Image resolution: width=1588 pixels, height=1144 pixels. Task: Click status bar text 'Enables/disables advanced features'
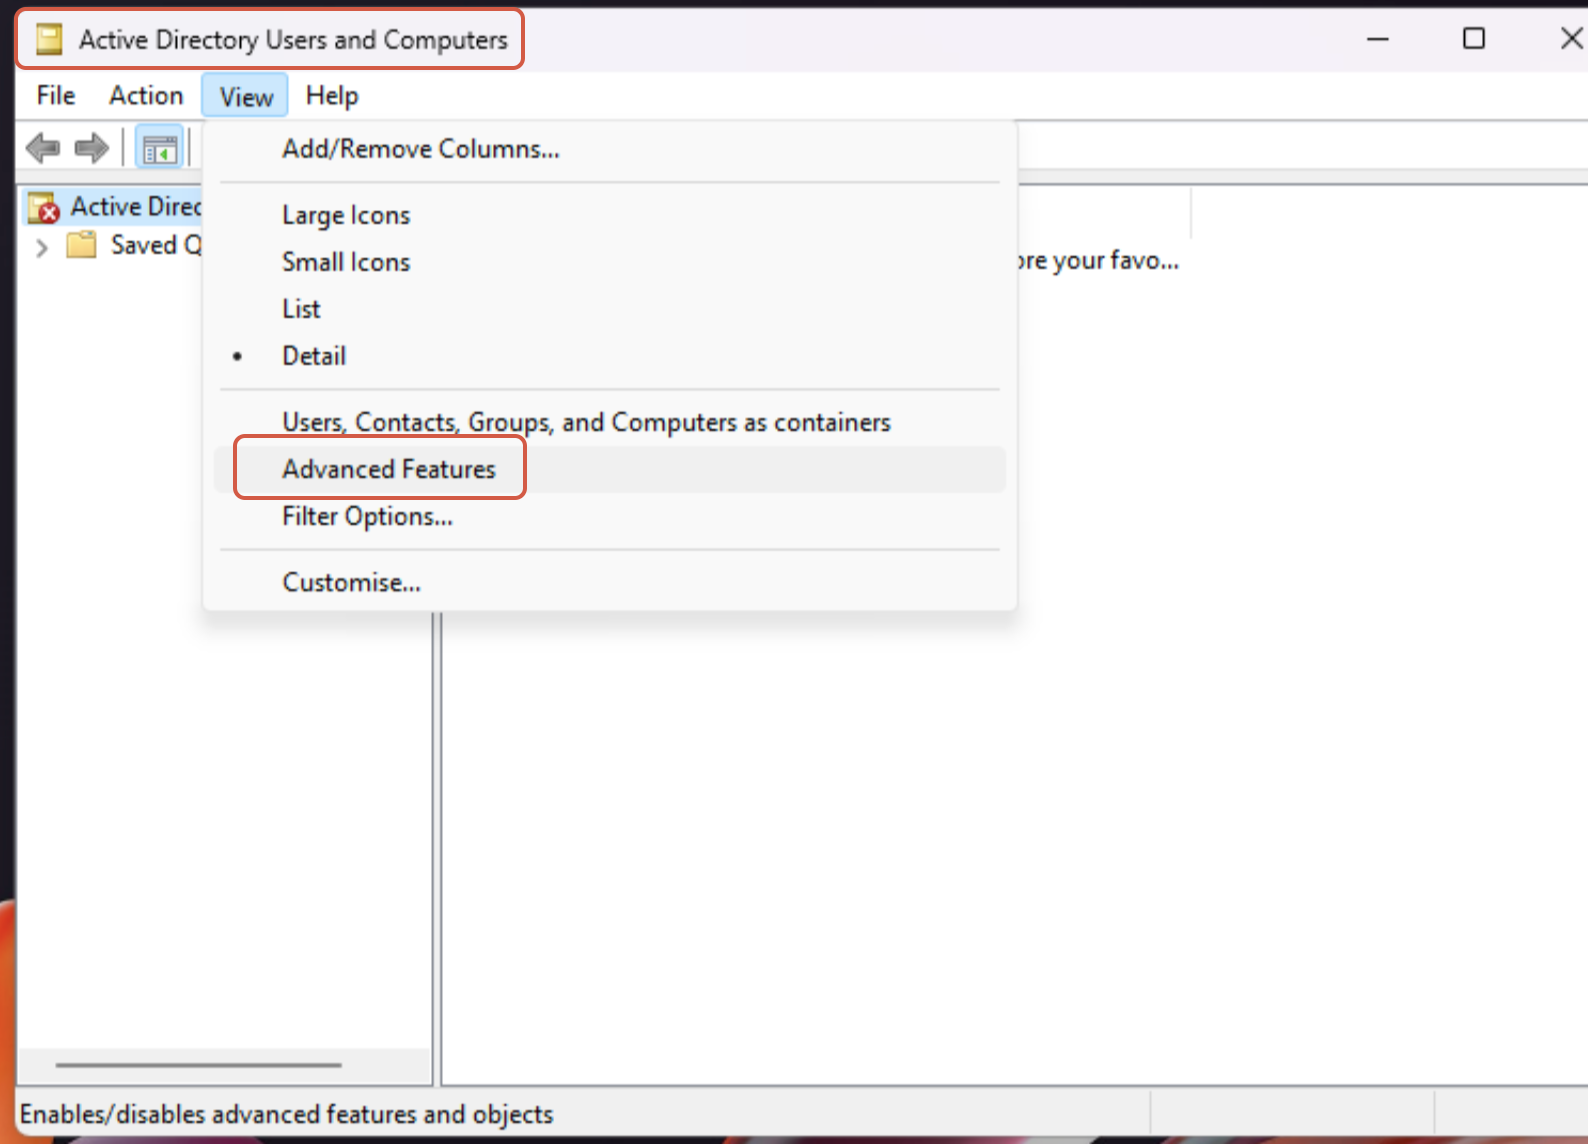(x=286, y=1114)
